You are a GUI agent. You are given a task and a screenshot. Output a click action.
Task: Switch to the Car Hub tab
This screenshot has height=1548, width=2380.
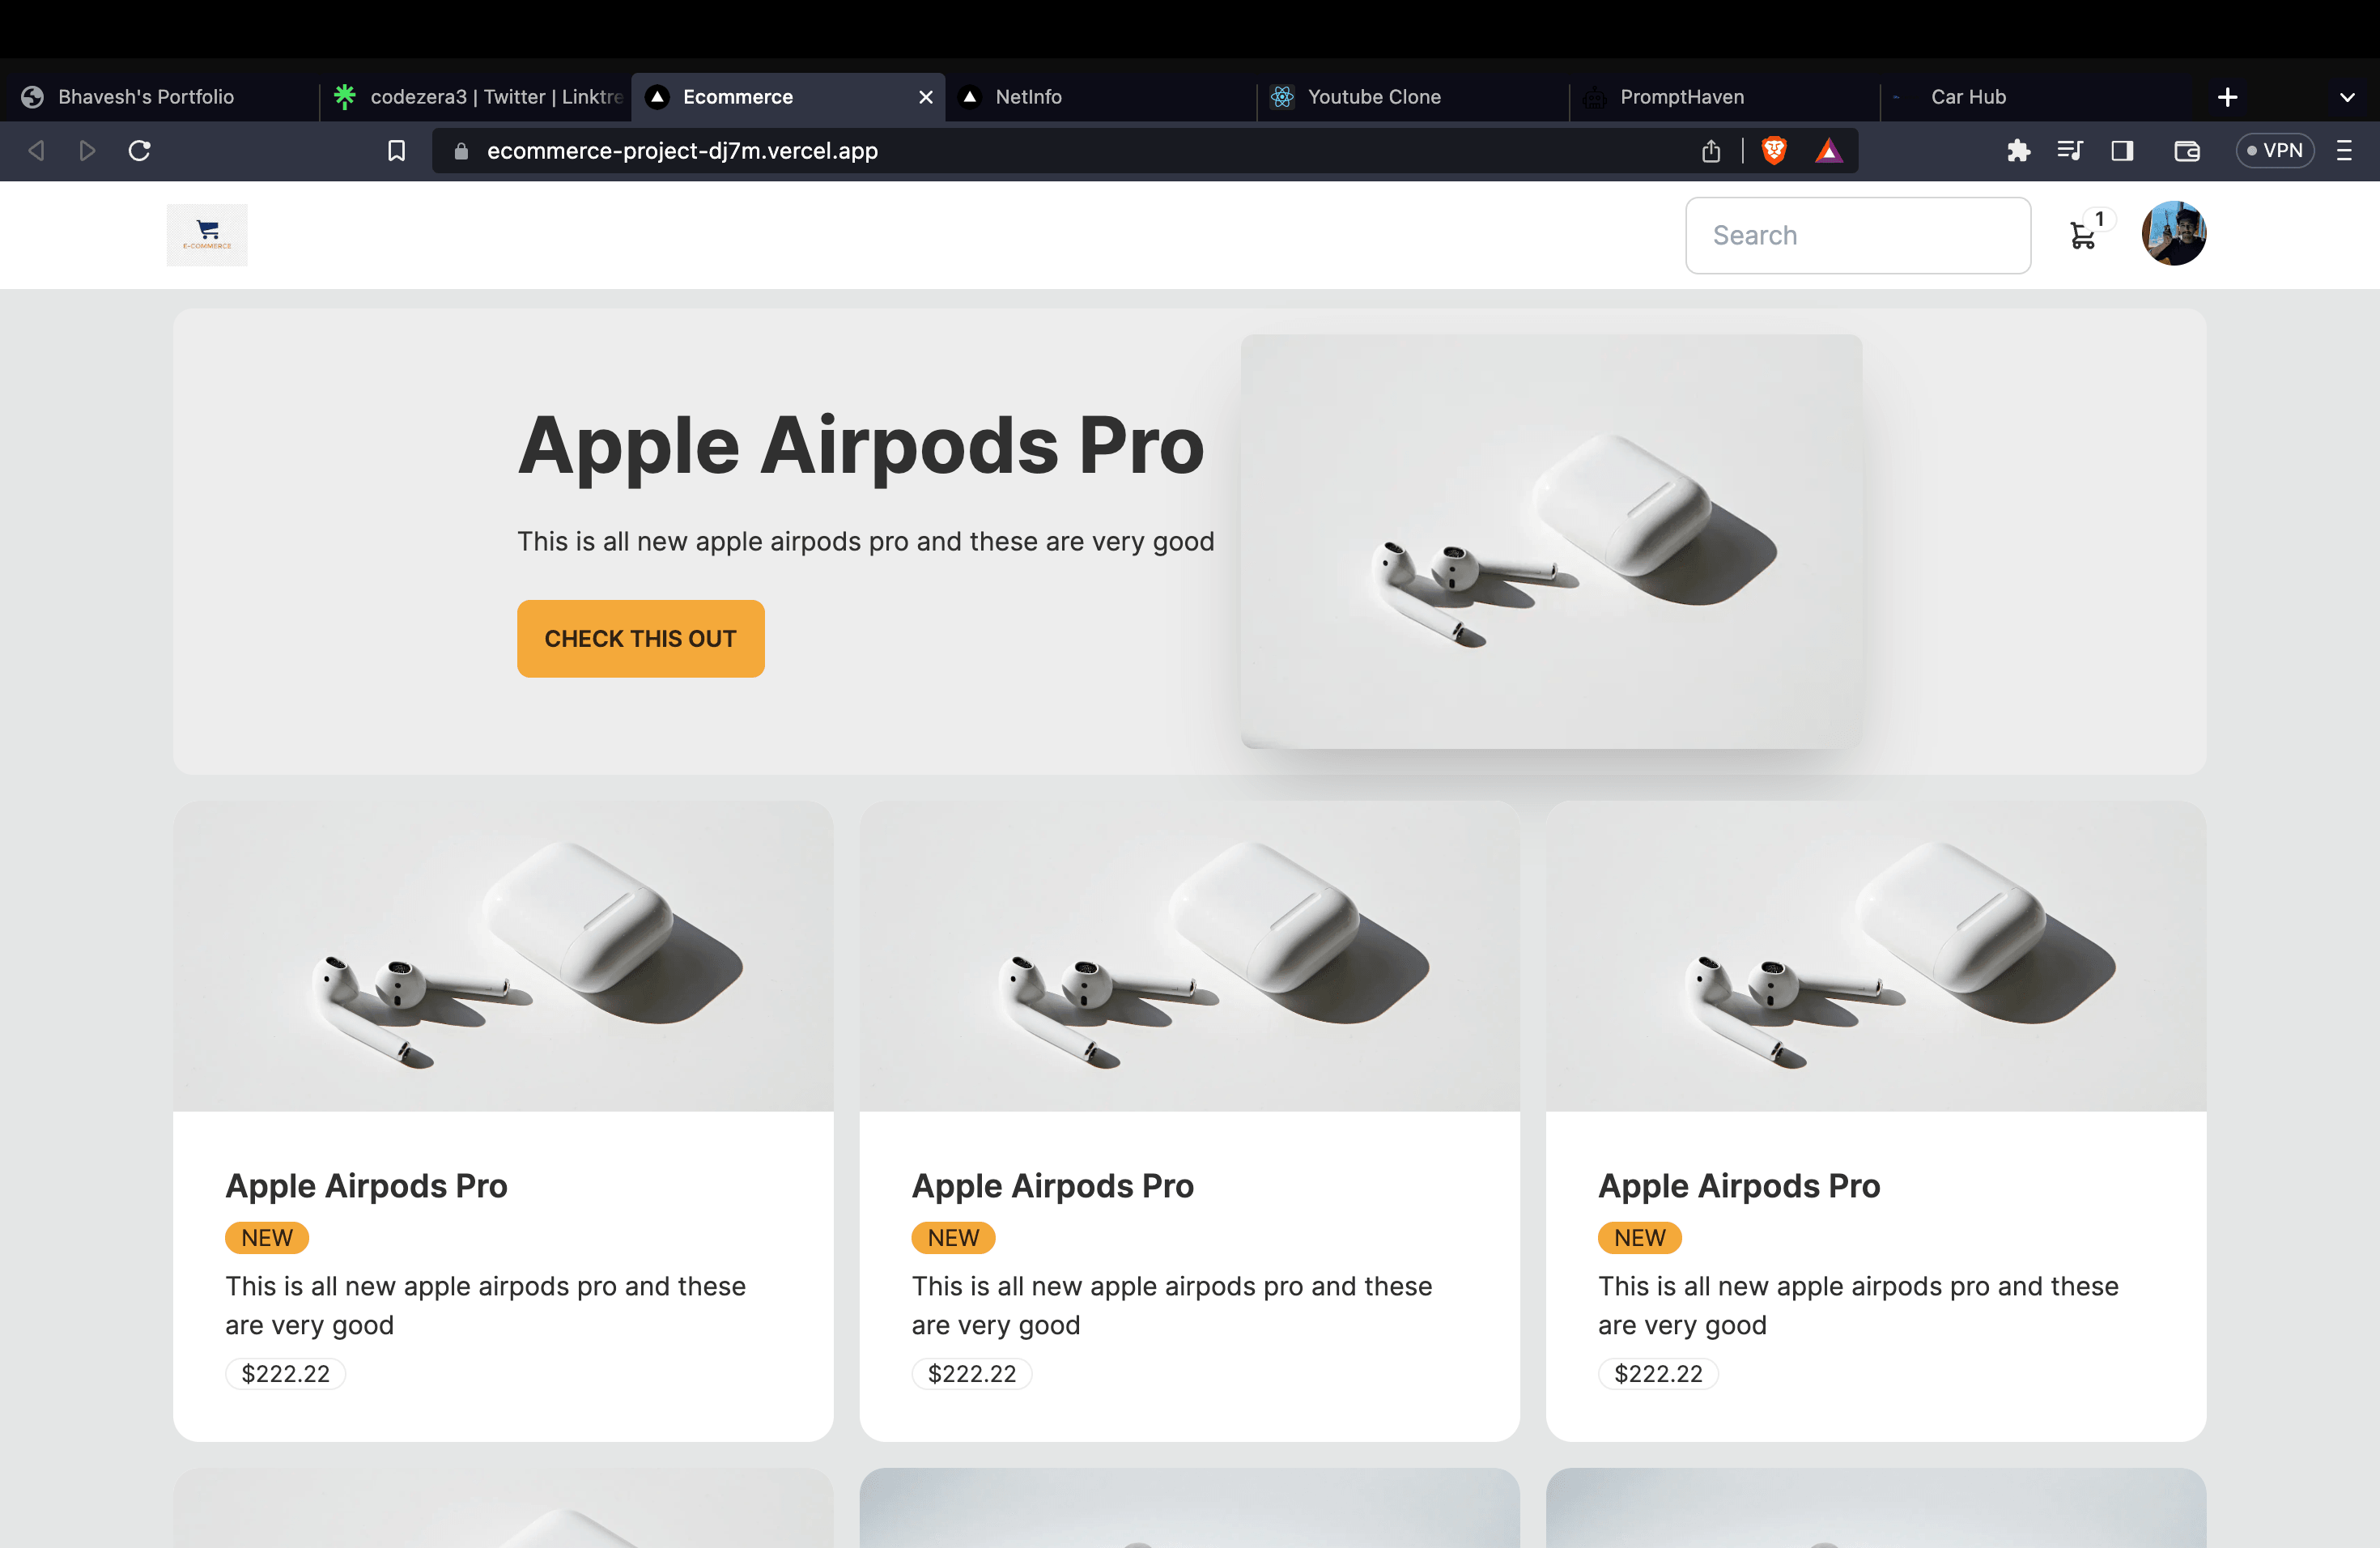pyautogui.click(x=2035, y=97)
